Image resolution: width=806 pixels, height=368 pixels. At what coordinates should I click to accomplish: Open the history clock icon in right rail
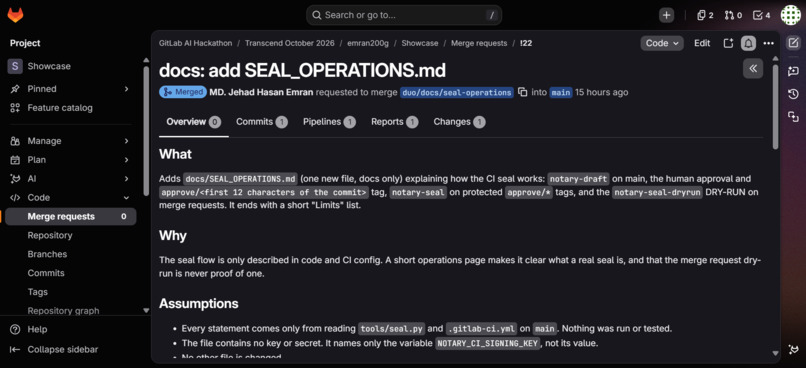click(x=793, y=94)
